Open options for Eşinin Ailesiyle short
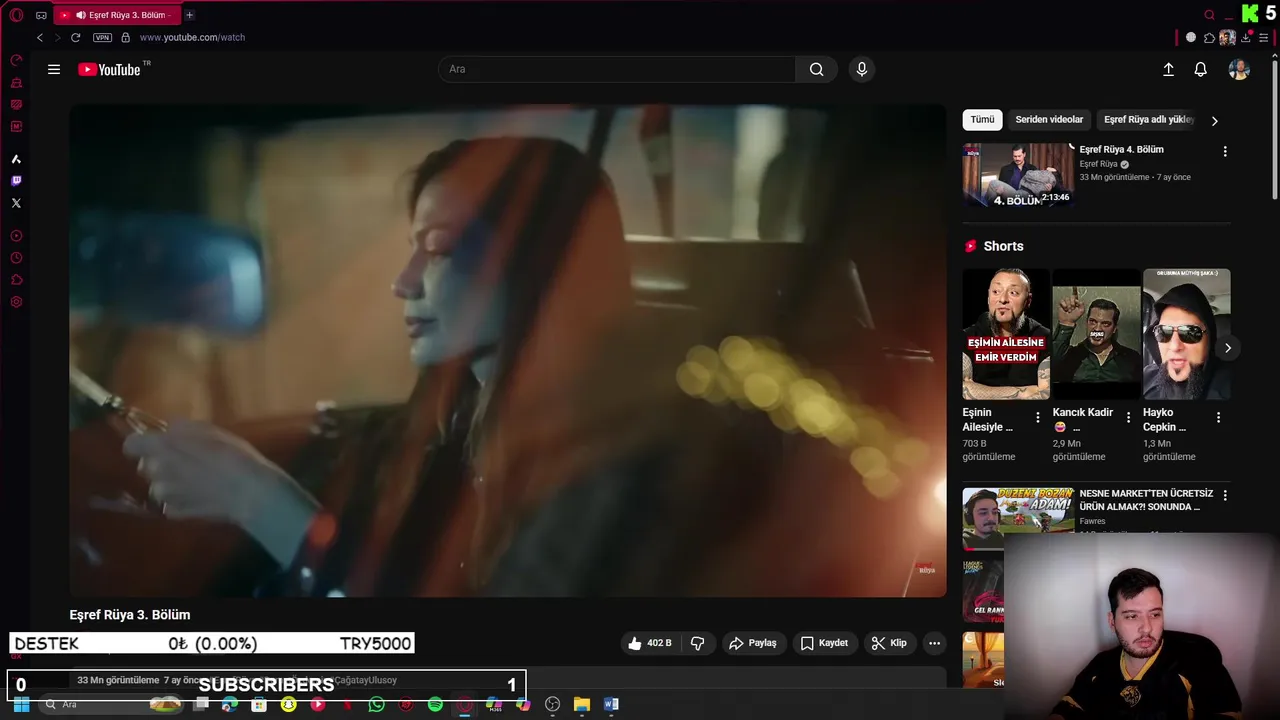 coord(1037,417)
